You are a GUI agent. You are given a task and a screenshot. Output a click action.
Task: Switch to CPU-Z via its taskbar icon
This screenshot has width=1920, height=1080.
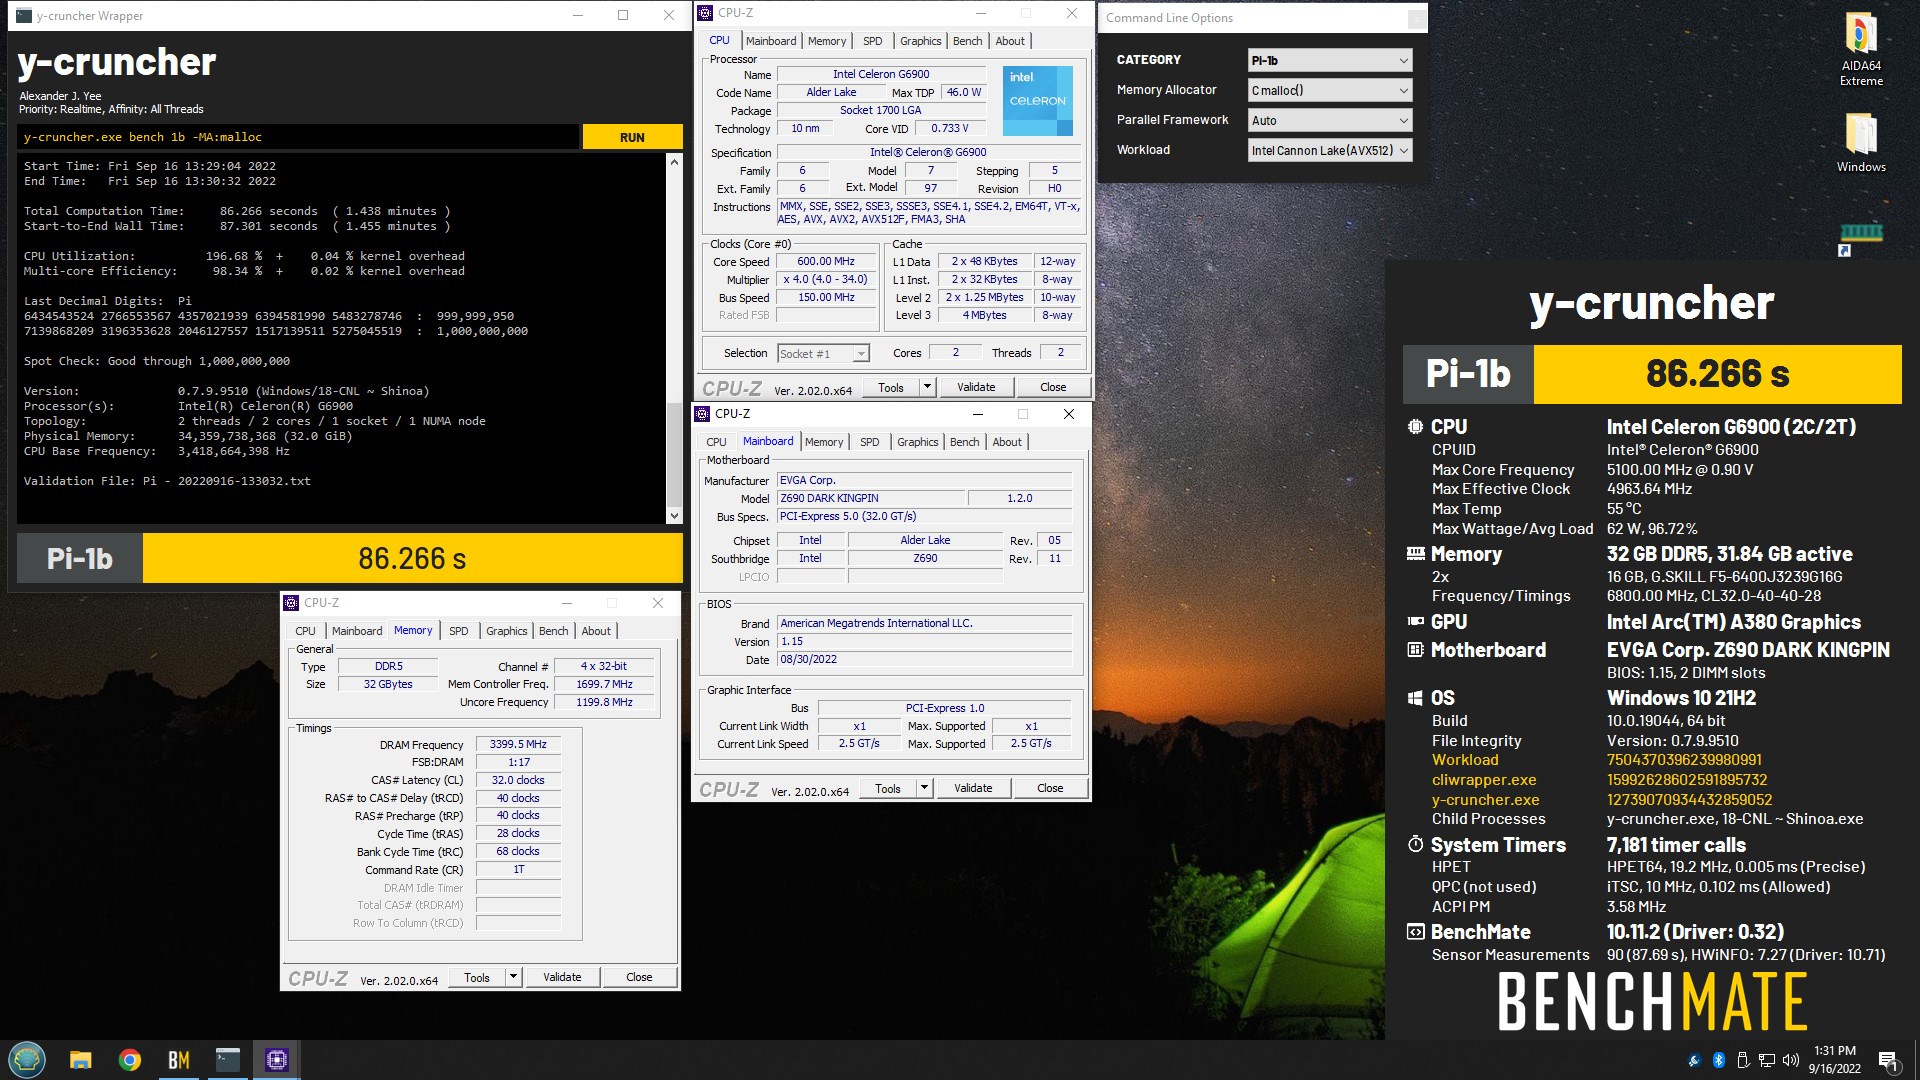click(x=277, y=1060)
